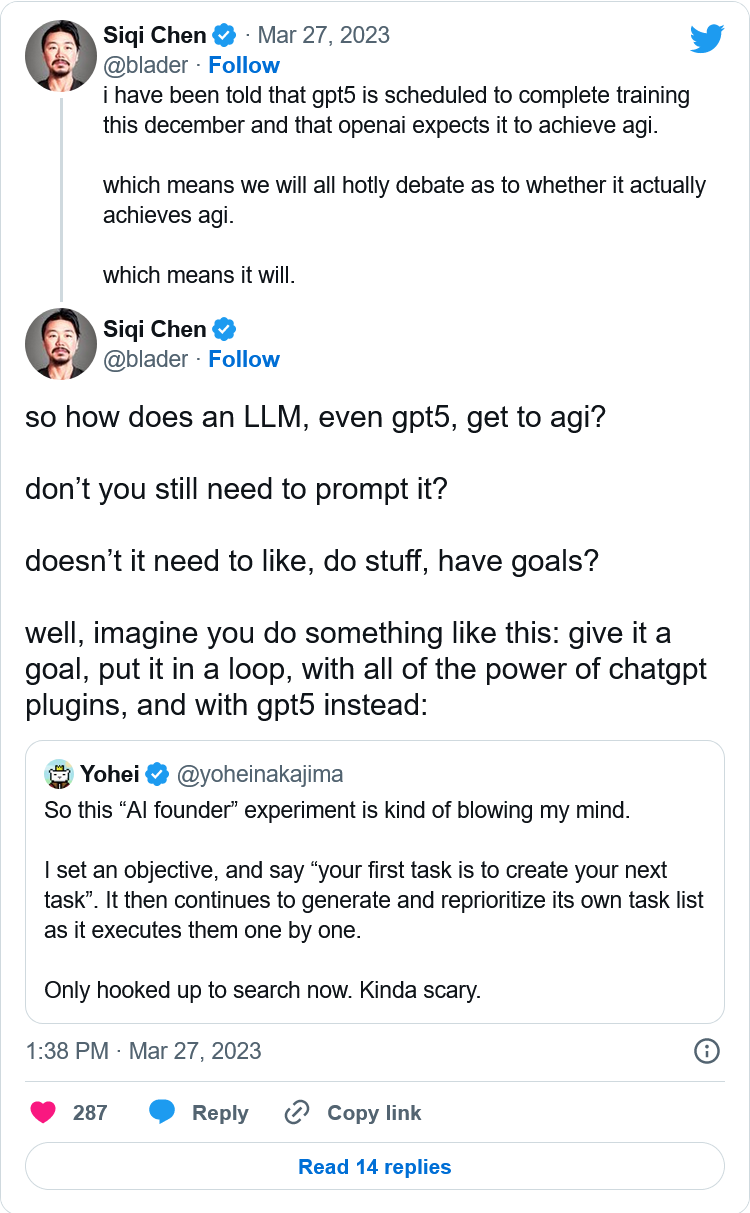Open the tweet info circle icon
Image resolution: width=750 pixels, height=1213 pixels.
tap(706, 1051)
